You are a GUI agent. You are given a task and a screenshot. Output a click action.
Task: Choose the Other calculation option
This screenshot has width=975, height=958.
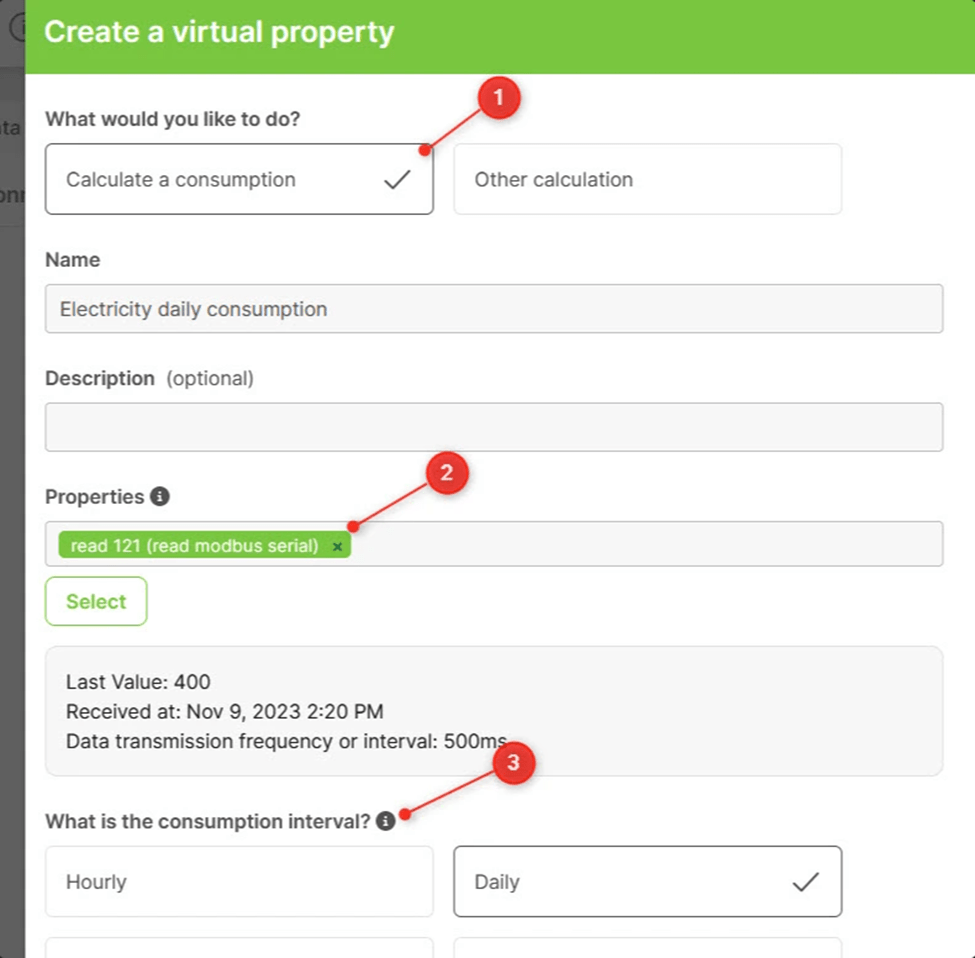pyautogui.click(x=647, y=179)
